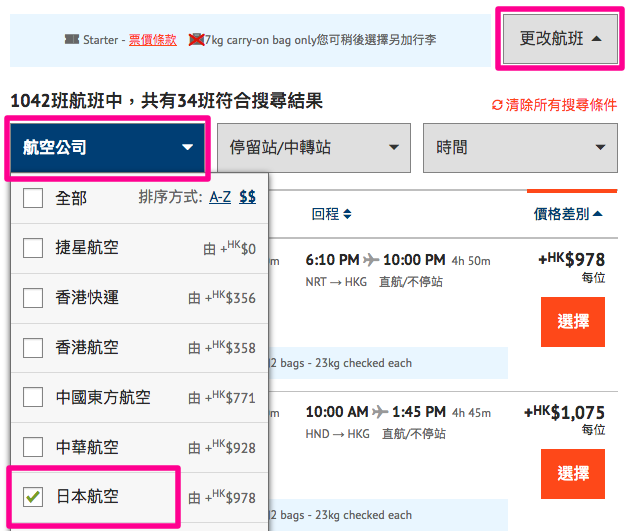The image size is (627, 531).
Task: Click the 由 +HK$0 price for 捷星航空
Action: [x=229, y=248]
